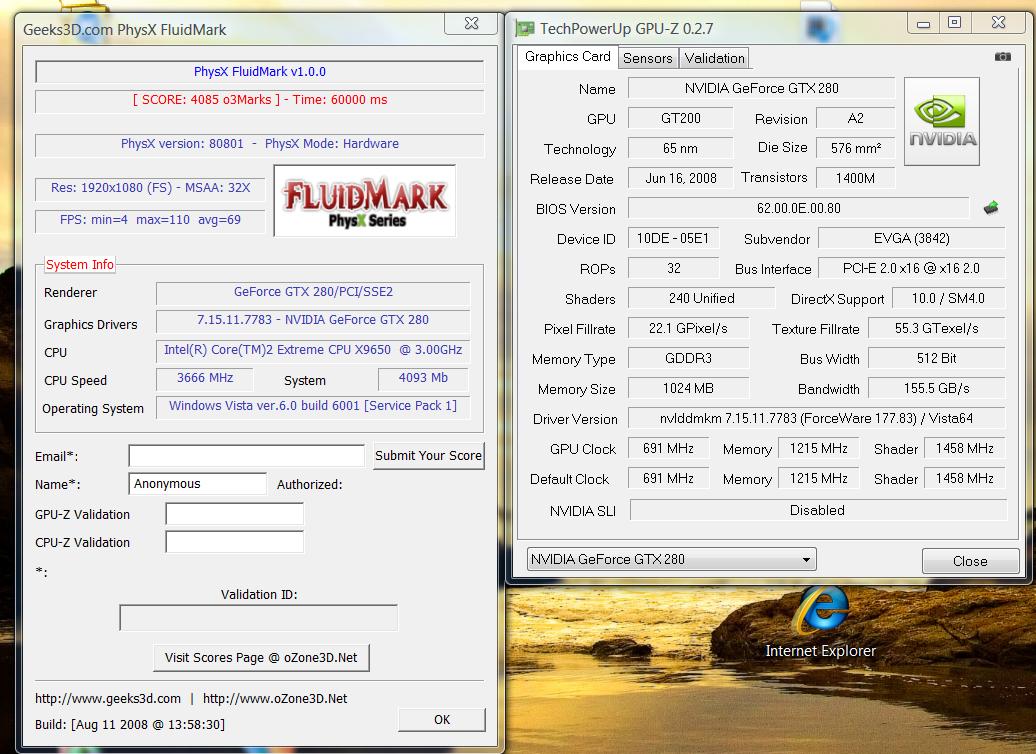Click the Device ID 10DE - 05E1
The width and height of the screenshot is (1036, 754).
pyautogui.click(x=673, y=239)
